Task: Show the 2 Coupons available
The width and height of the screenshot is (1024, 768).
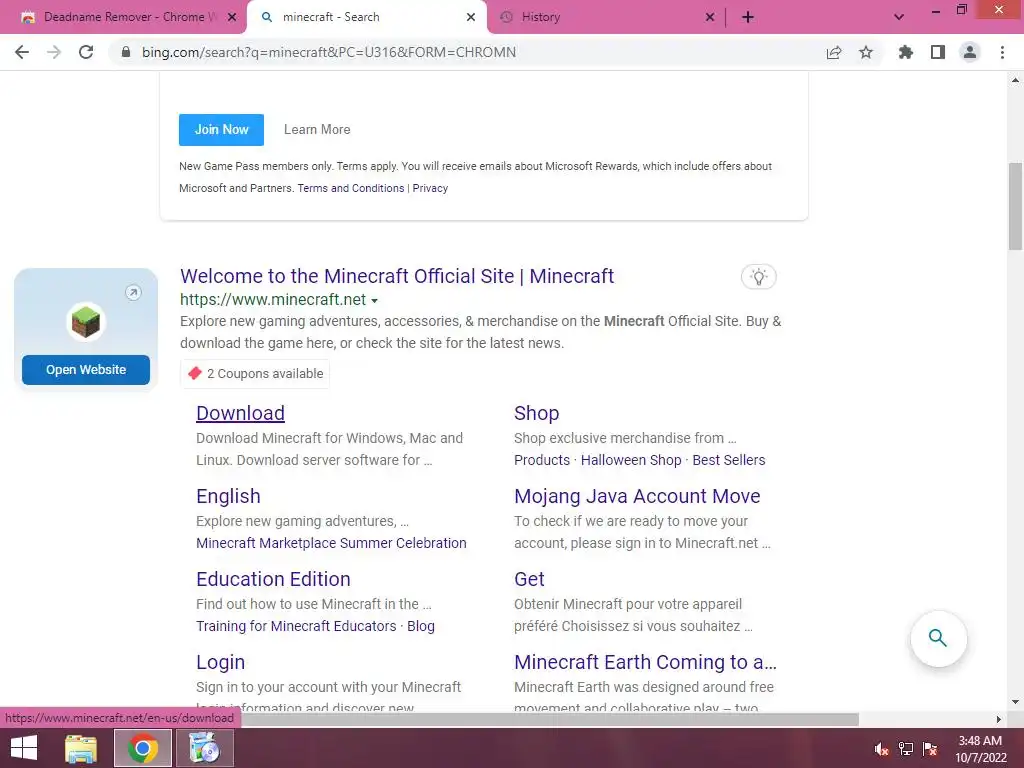Action: click(x=255, y=374)
